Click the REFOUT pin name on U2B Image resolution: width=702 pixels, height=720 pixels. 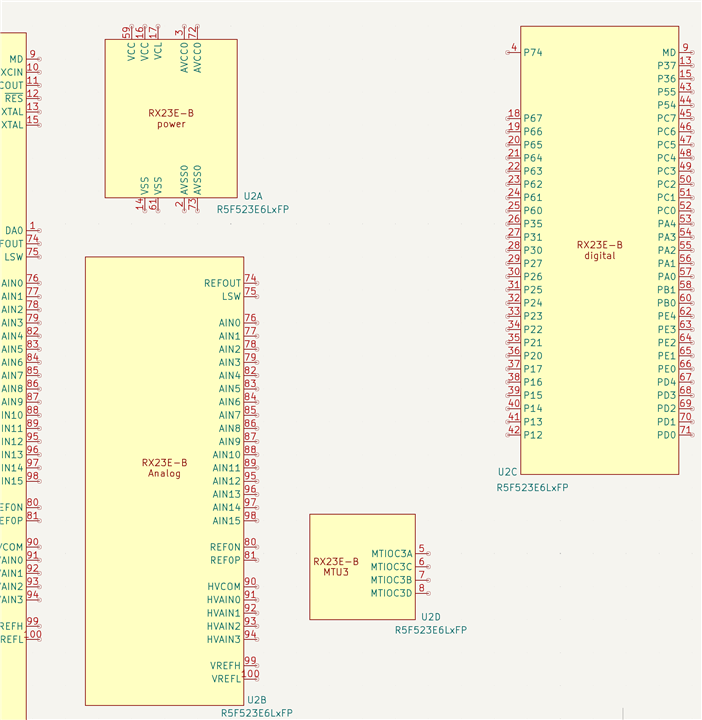pos(223,283)
